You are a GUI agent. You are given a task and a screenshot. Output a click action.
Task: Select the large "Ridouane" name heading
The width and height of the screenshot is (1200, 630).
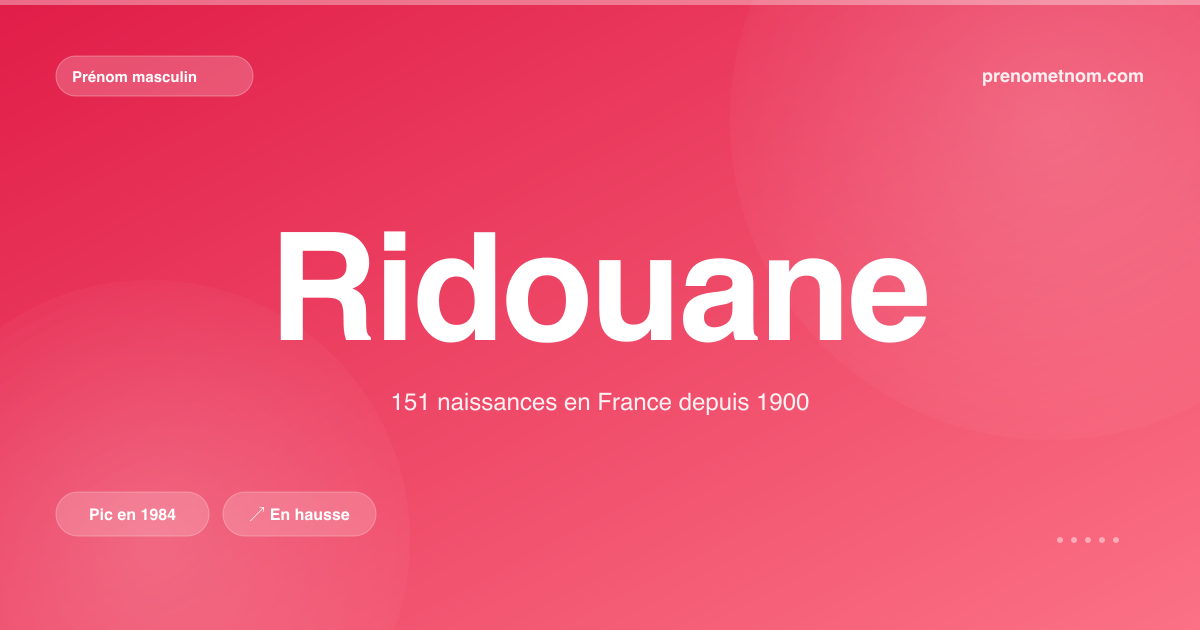pos(601,287)
